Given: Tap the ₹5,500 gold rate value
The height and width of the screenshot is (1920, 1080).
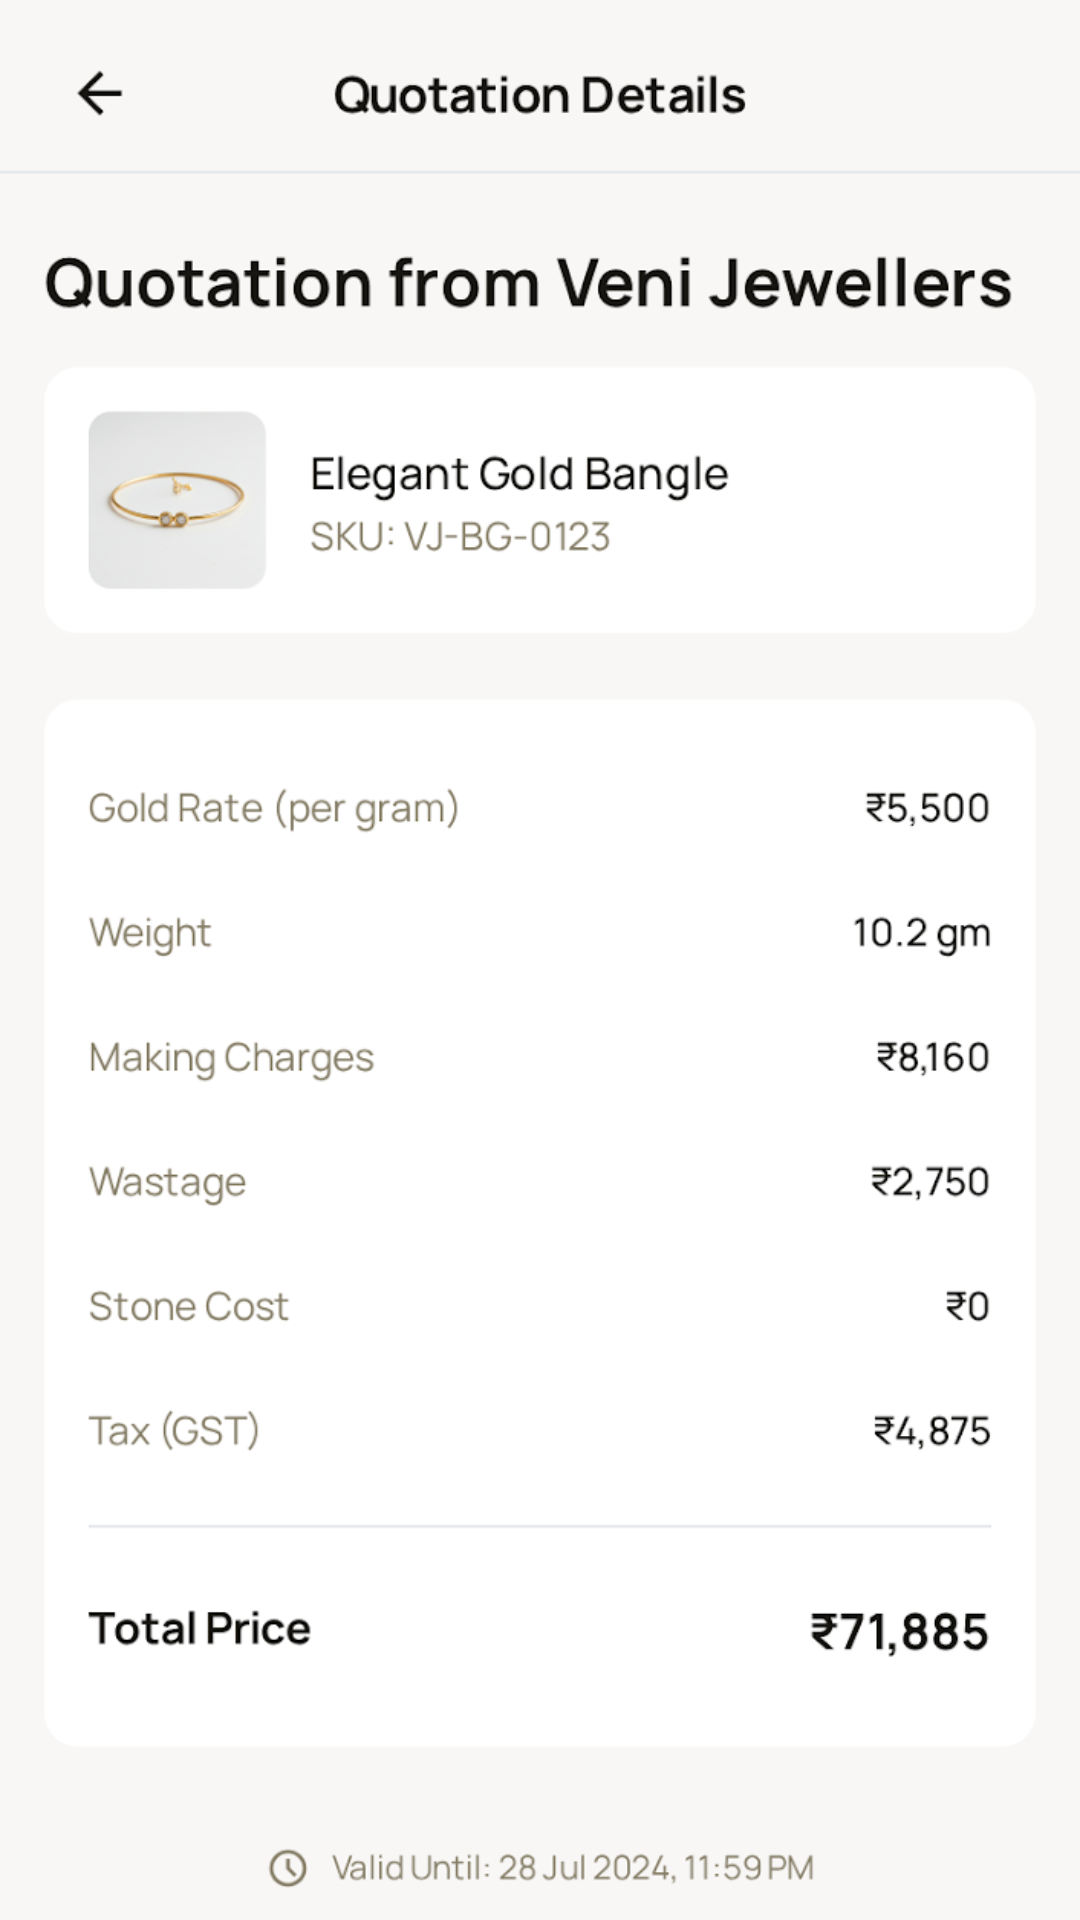Looking at the screenshot, I should tap(927, 808).
